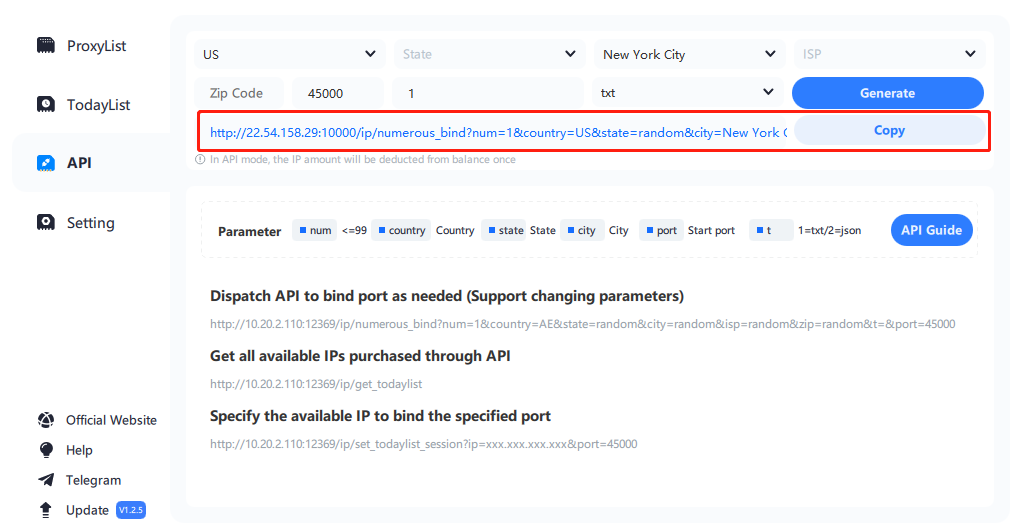The width and height of the screenshot is (1019, 531).
Task: Open the txt format dropdown
Action: pos(688,93)
